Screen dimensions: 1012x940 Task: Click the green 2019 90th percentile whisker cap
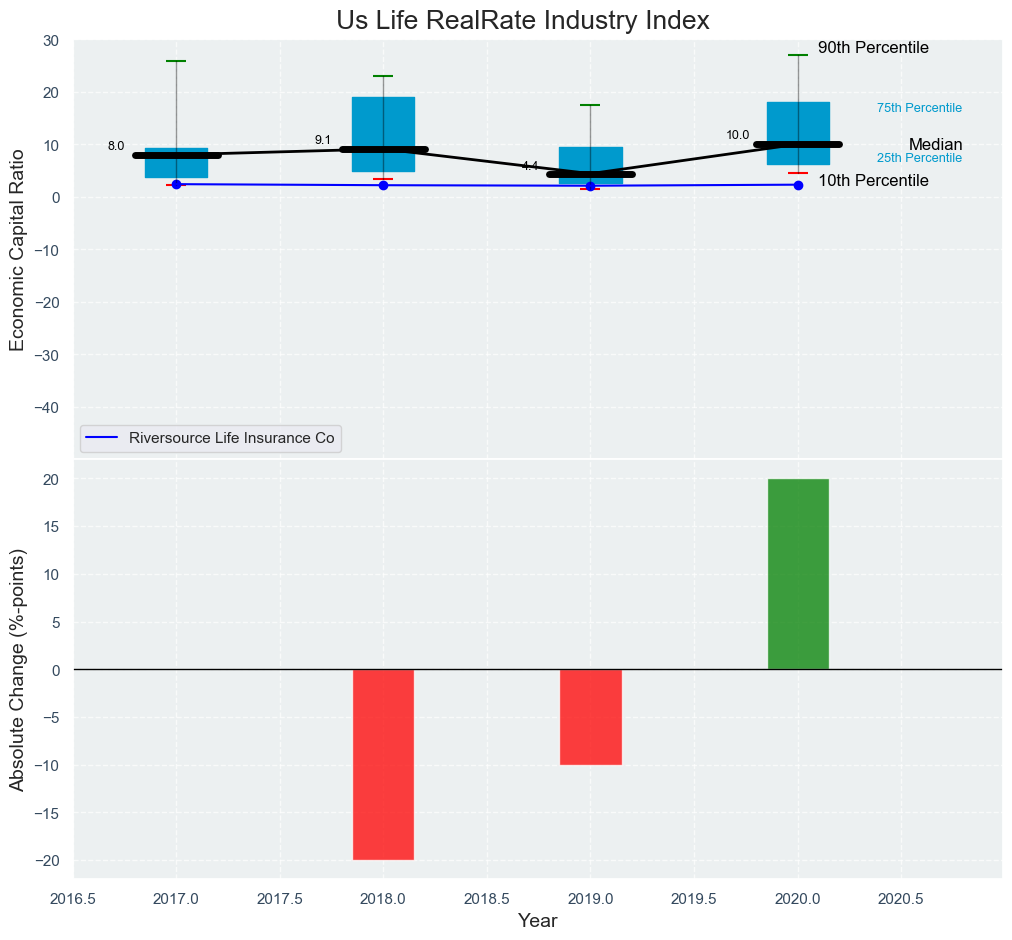(591, 105)
